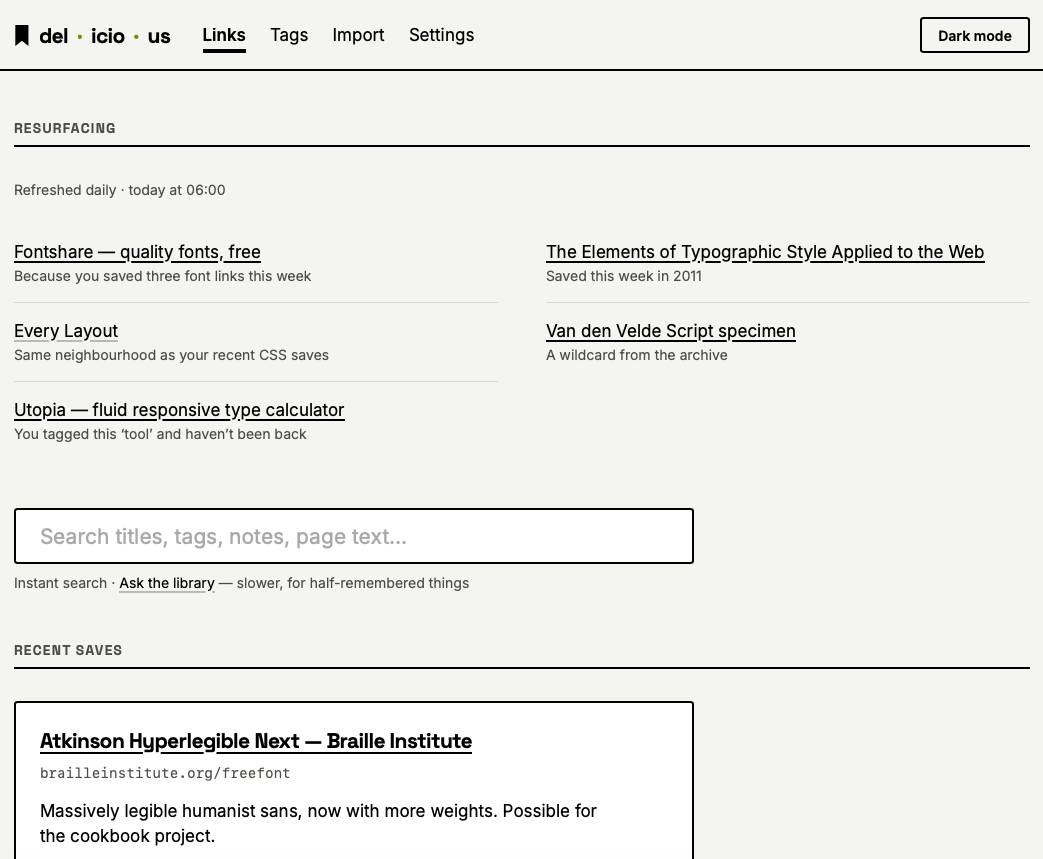The image size is (1043, 859).
Task: Click 'A wildcard from the archive' note
Action: tap(637, 355)
